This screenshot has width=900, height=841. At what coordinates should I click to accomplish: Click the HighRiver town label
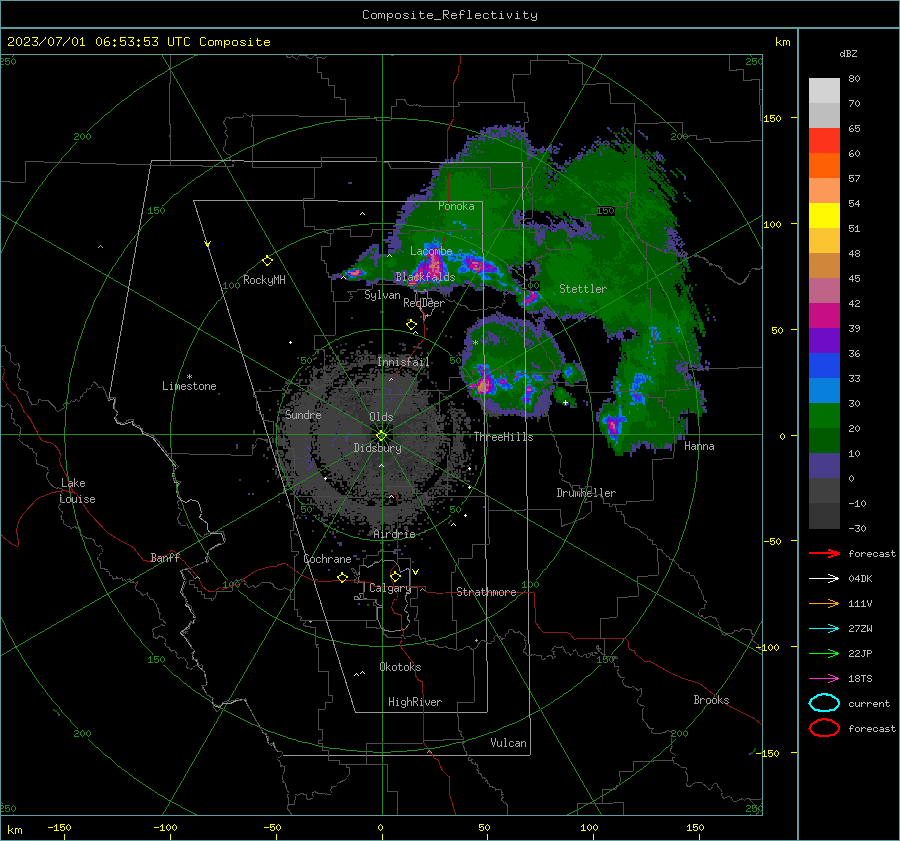point(415,702)
